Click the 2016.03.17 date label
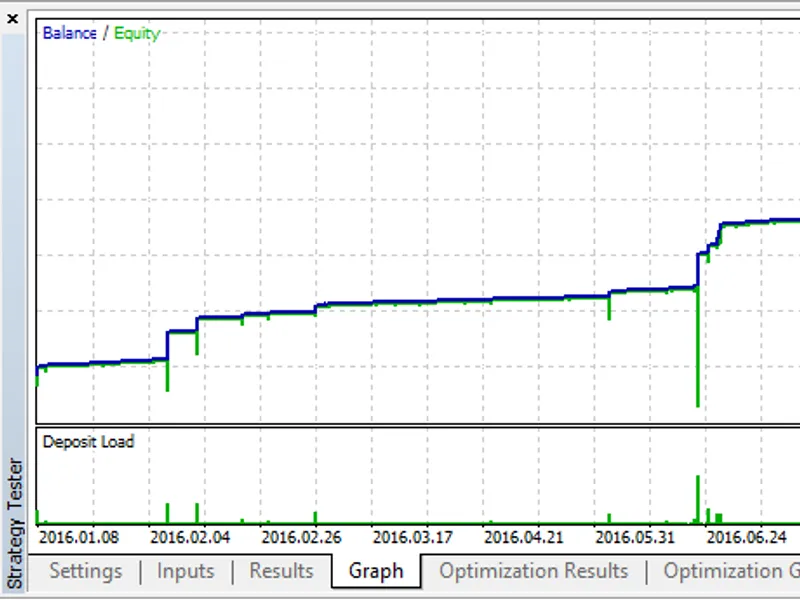This screenshot has width=800, height=600. pyautogui.click(x=413, y=537)
